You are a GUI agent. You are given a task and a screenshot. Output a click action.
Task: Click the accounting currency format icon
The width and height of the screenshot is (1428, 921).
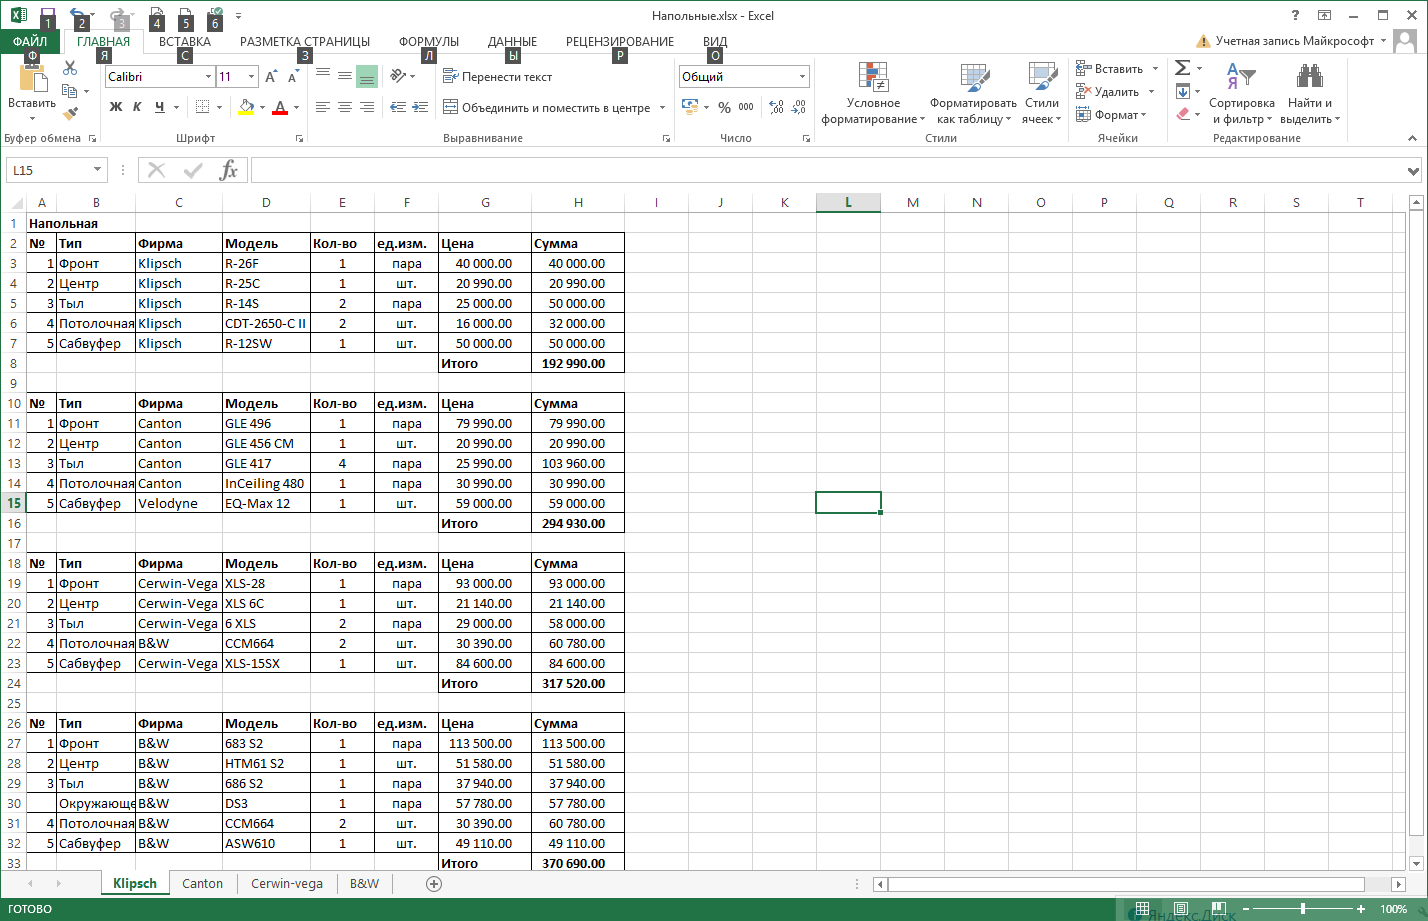pos(689,107)
